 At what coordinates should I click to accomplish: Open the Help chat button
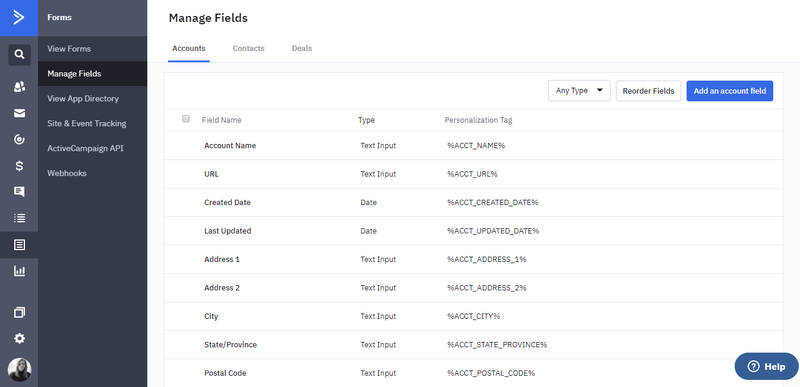click(766, 366)
